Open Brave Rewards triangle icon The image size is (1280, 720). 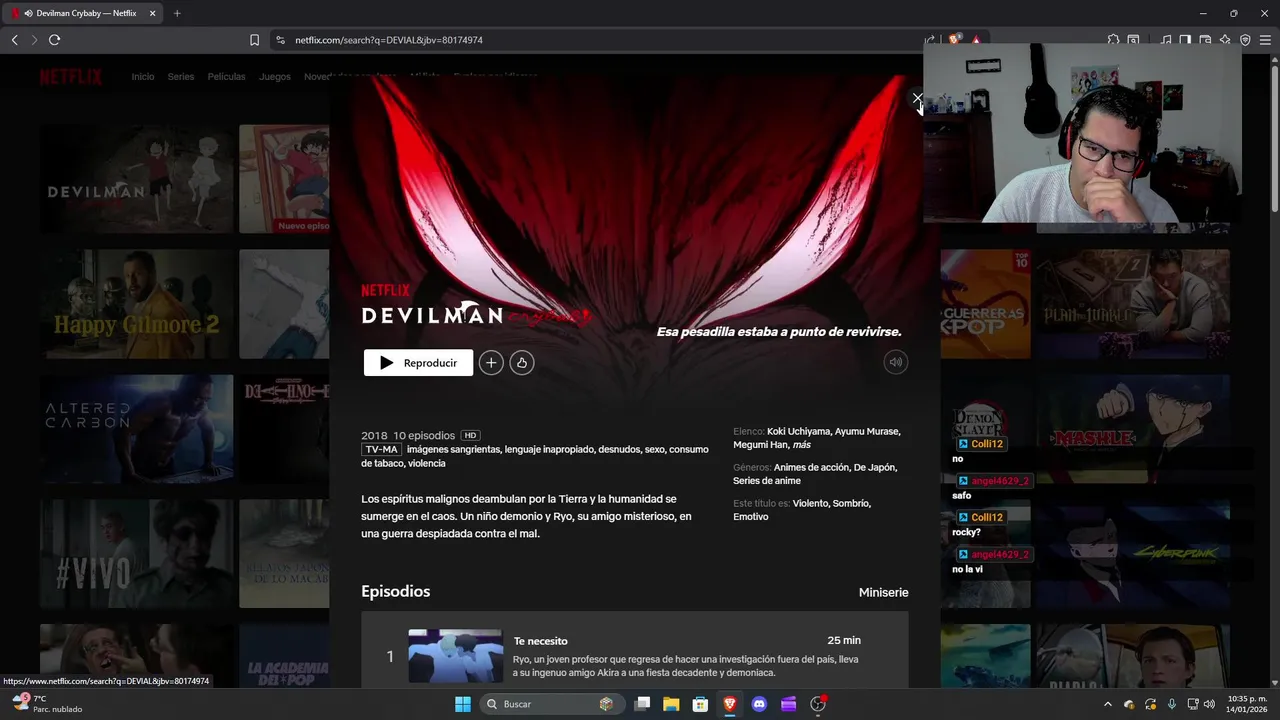click(976, 40)
